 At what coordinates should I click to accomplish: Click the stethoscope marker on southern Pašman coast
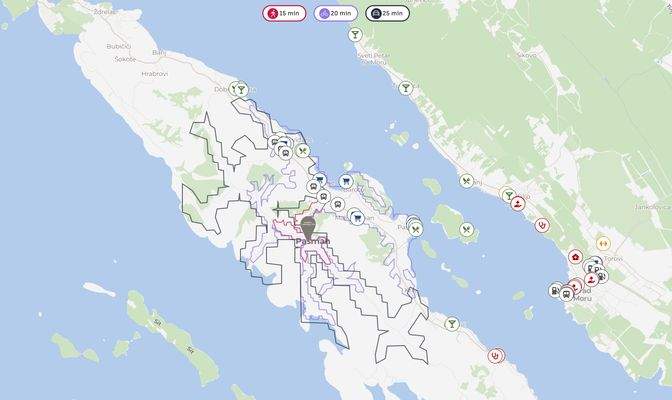[x=495, y=355]
